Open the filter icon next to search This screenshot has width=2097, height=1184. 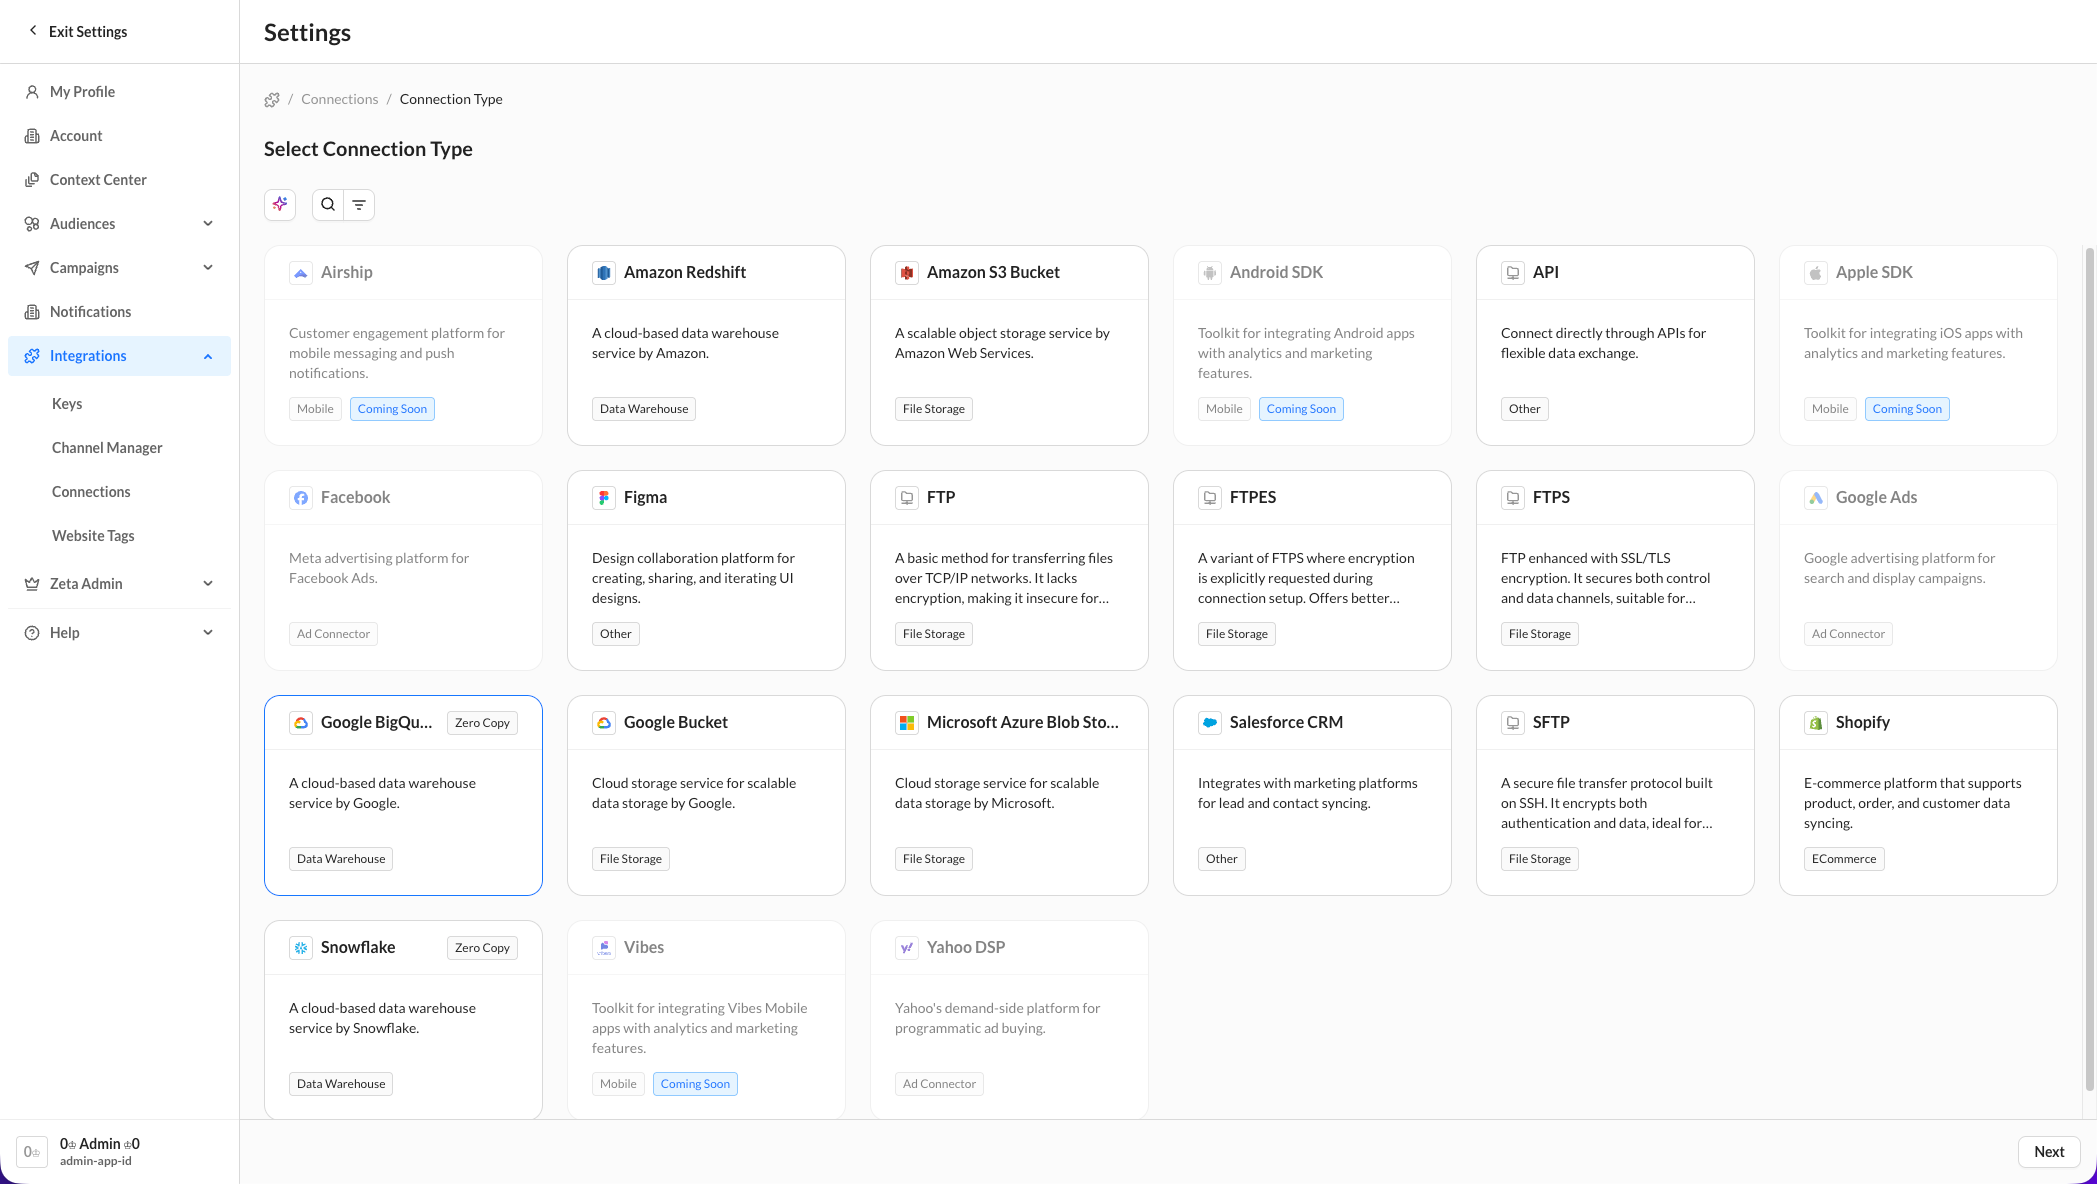[359, 205]
